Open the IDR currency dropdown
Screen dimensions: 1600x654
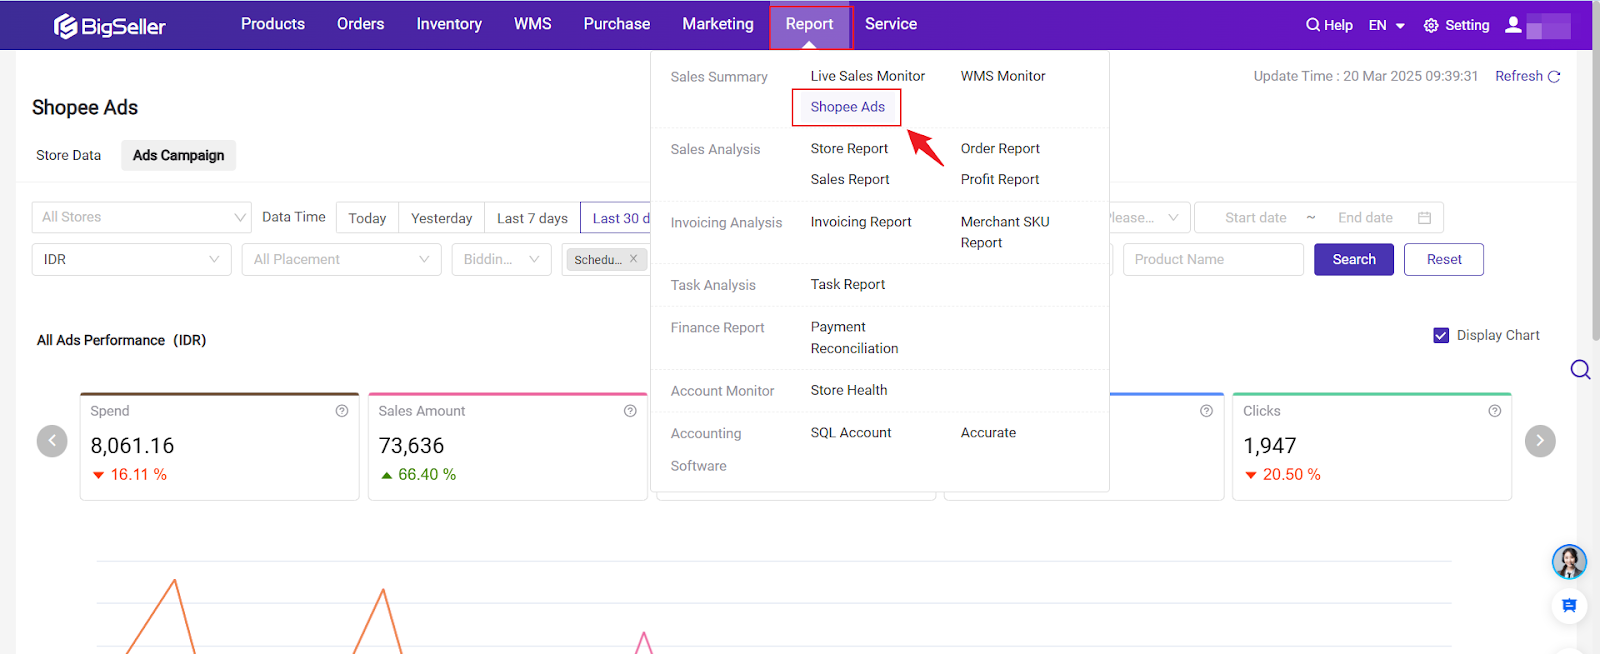(x=131, y=260)
